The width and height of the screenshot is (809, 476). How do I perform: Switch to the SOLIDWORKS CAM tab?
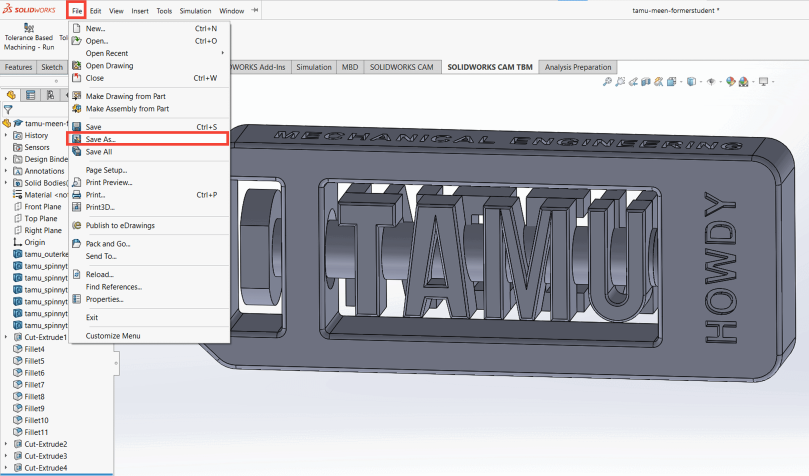[x=402, y=67]
